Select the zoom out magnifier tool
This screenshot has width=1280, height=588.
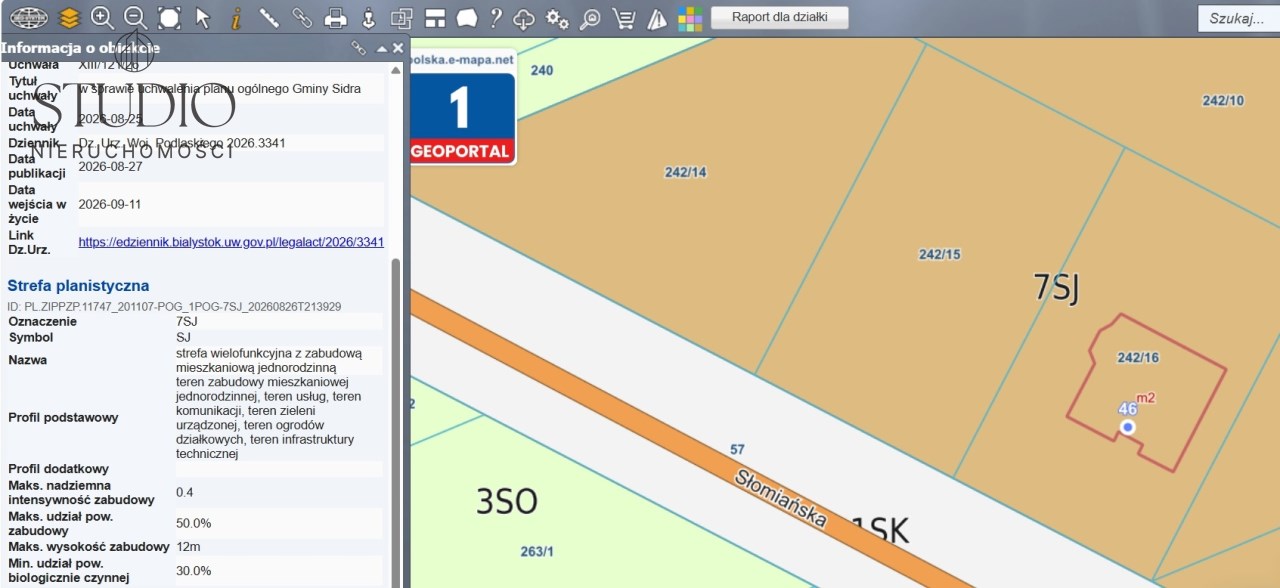tap(135, 18)
